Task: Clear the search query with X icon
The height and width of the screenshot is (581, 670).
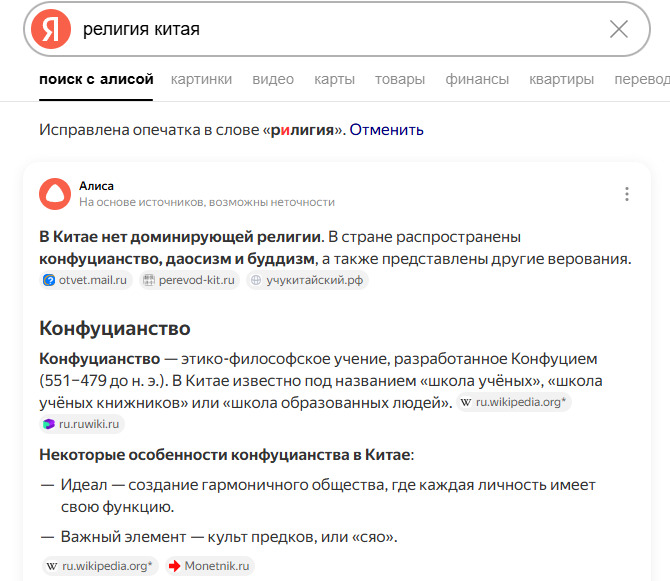Action: (619, 29)
